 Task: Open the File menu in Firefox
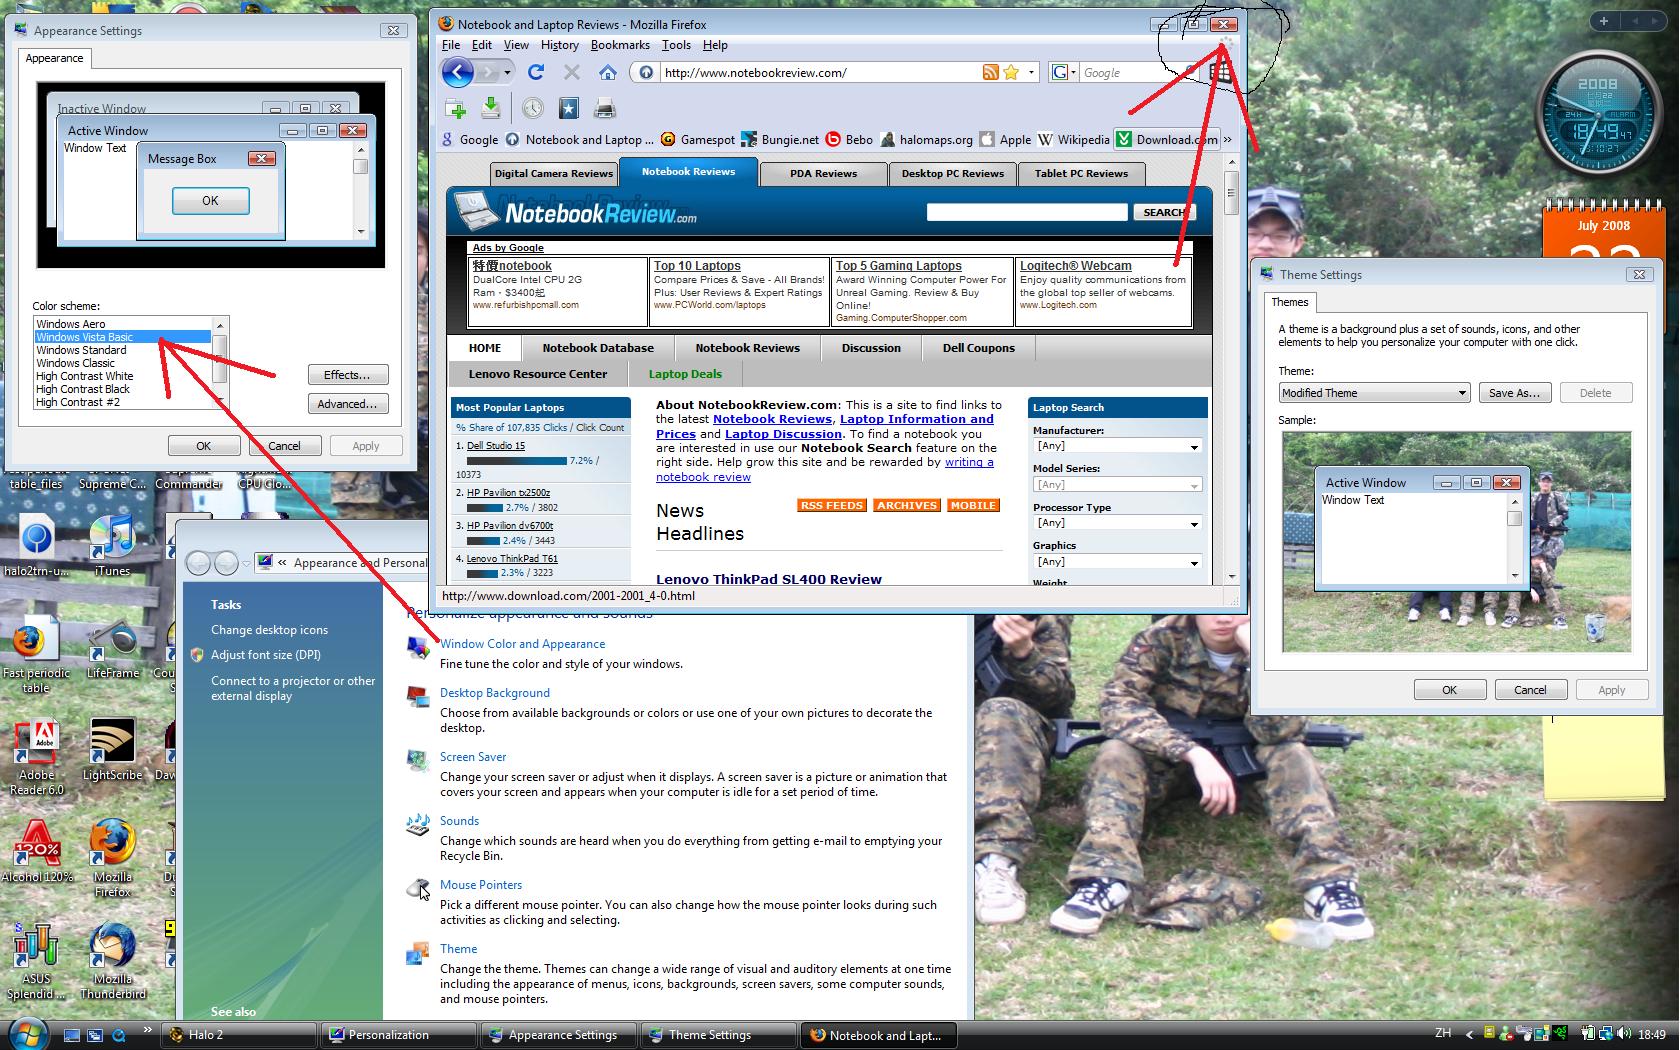pyautogui.click(x=451, y=45)
